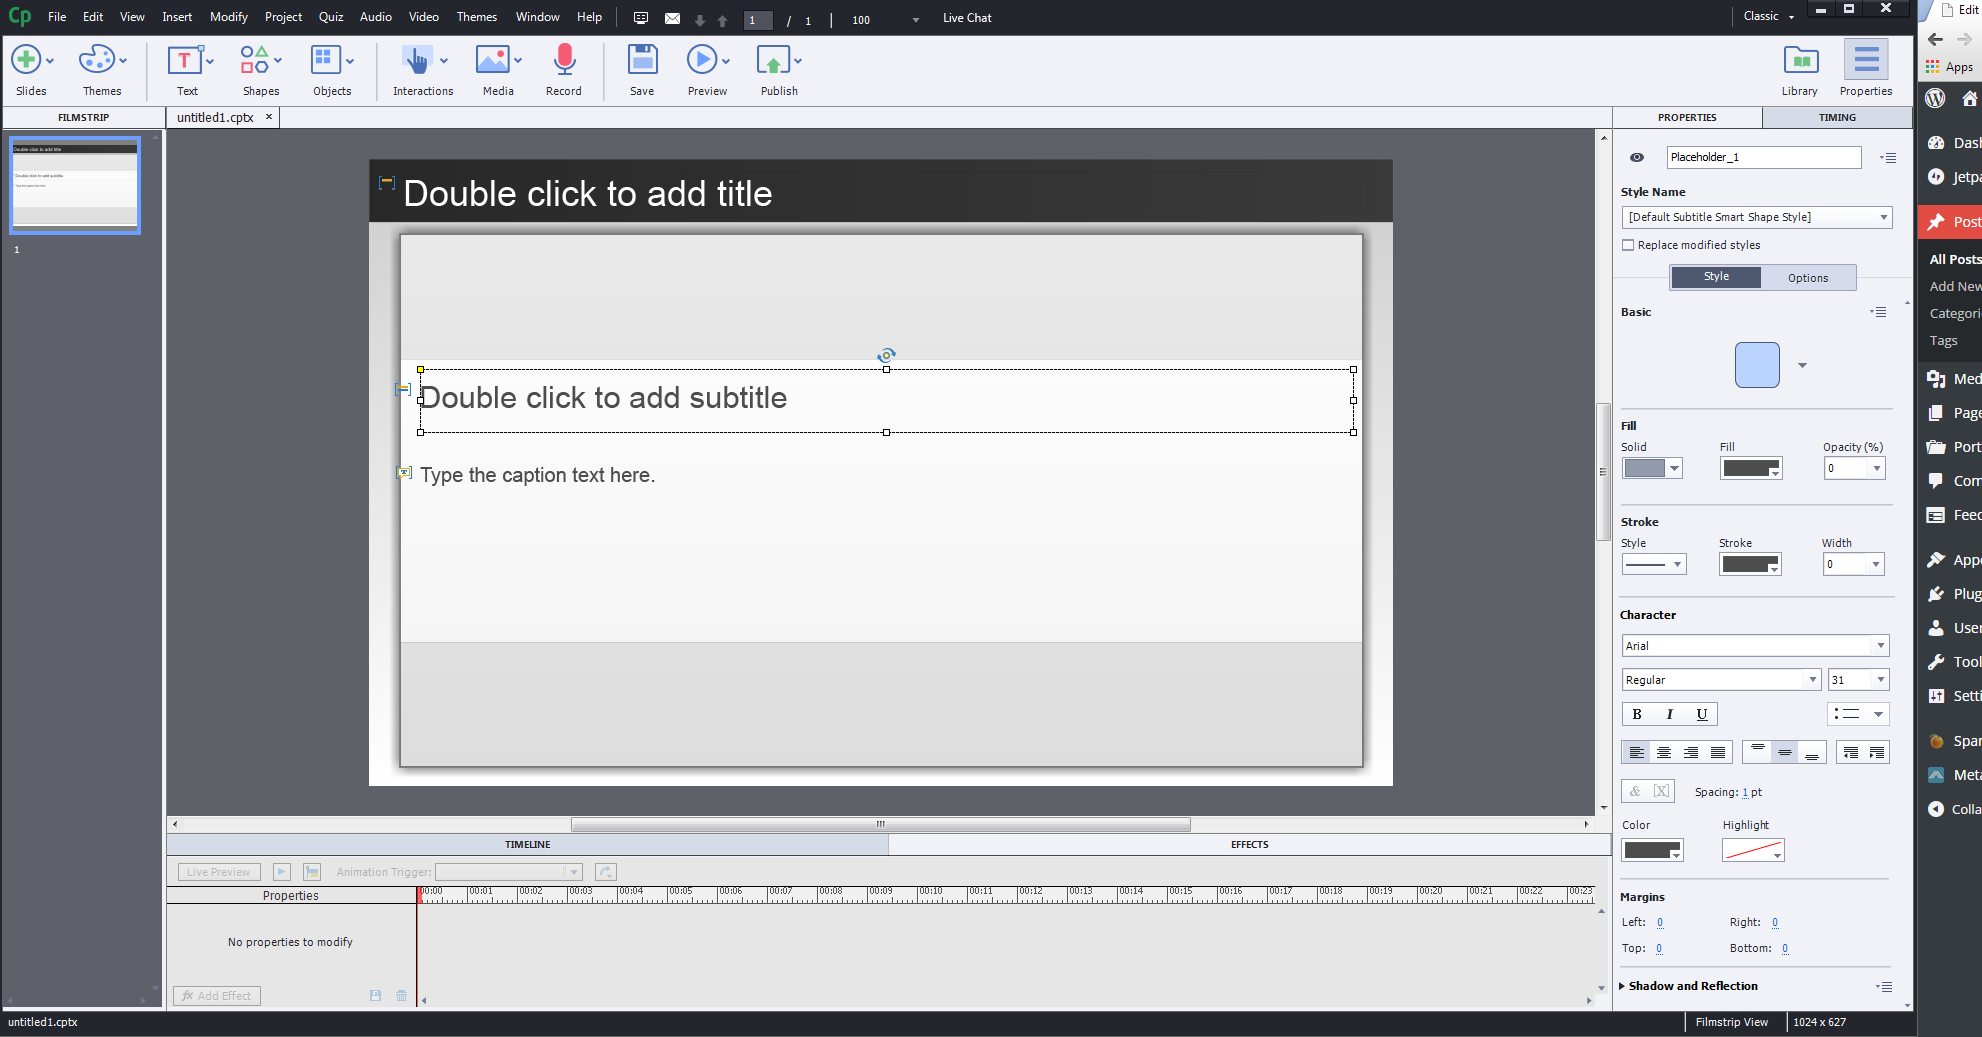Click the Save disk icon
The height and width of the screenshot is (1037, 1982).
tap(642, 60)
